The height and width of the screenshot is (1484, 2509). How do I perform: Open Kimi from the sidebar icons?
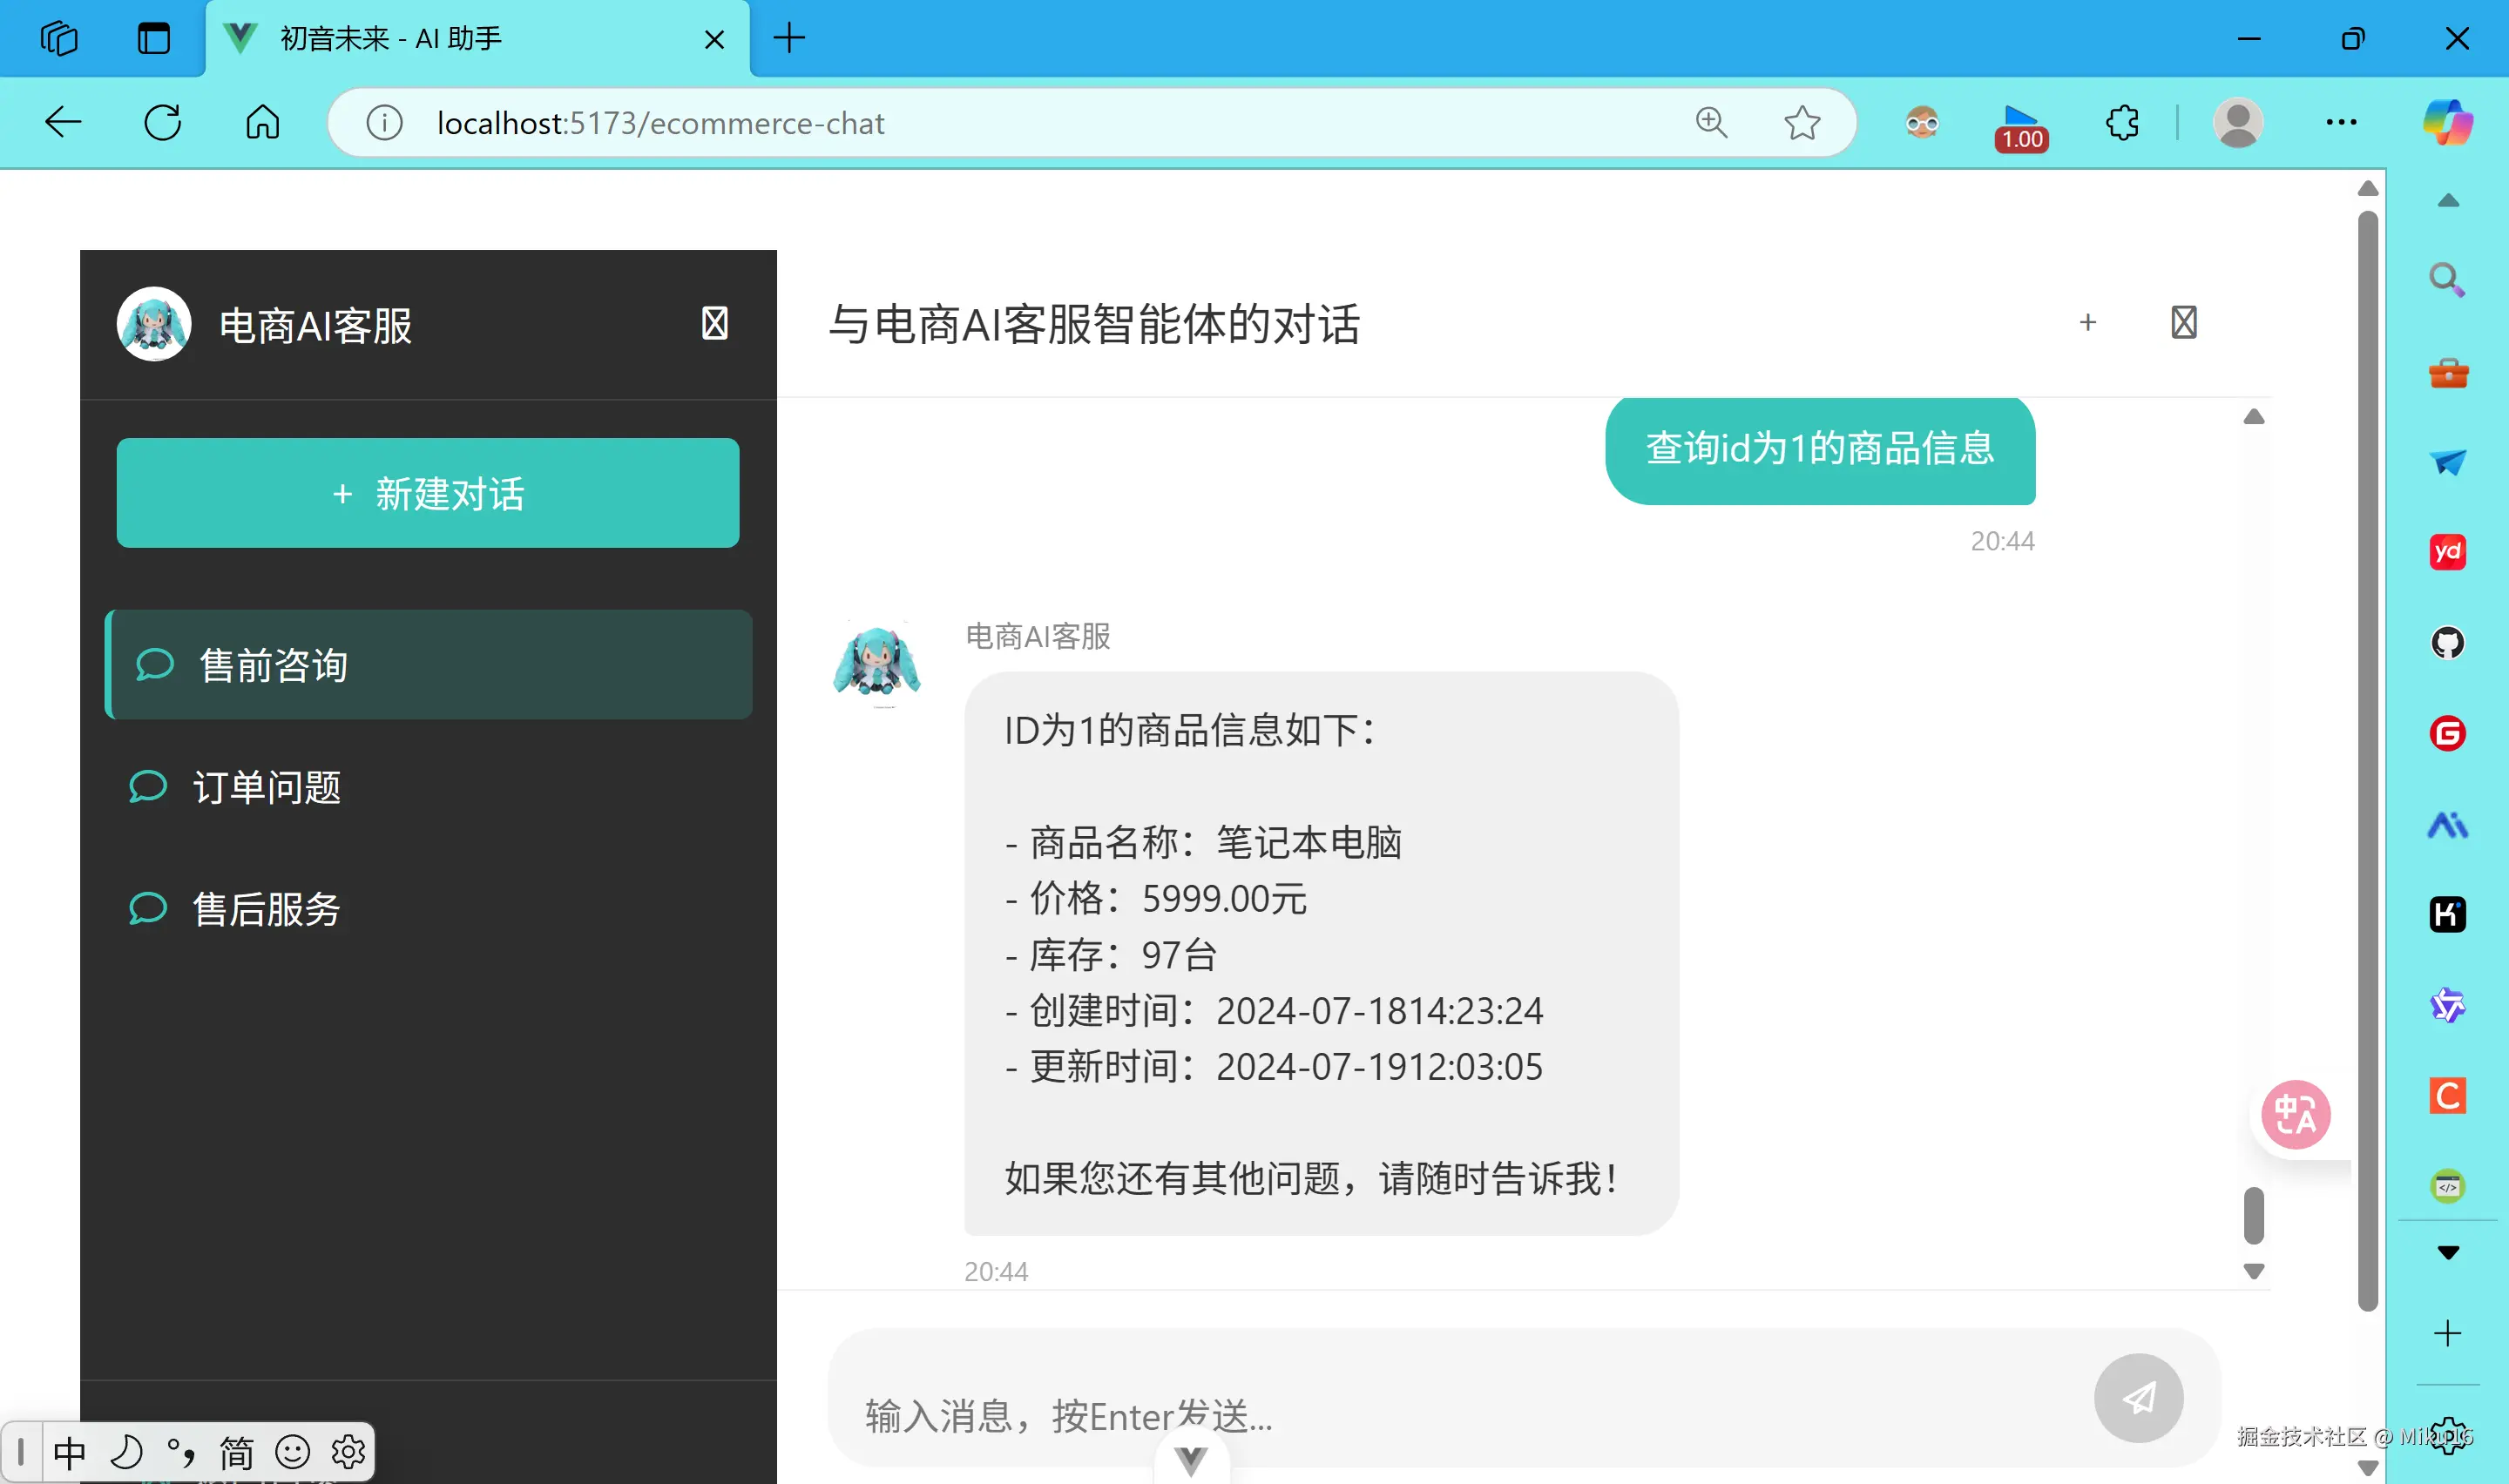[x=2447, y=914]
